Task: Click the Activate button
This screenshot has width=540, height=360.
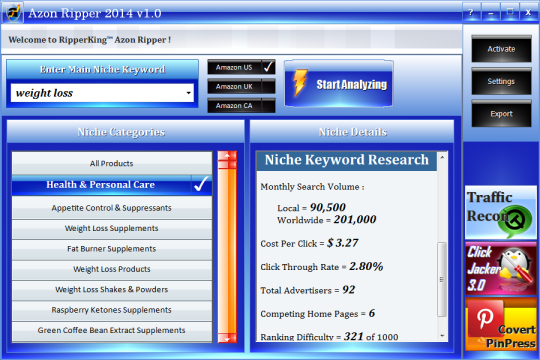Action: pyautogui.click(x=501, y=49)
